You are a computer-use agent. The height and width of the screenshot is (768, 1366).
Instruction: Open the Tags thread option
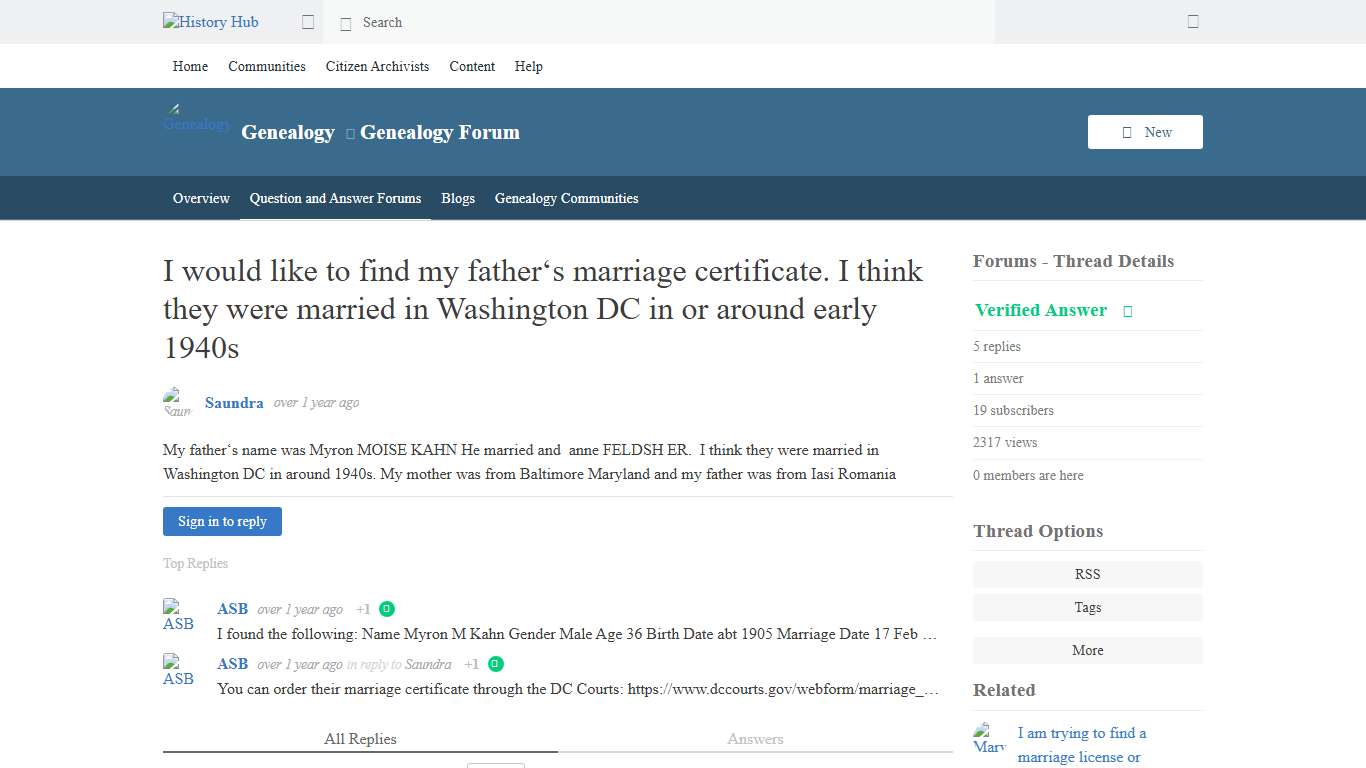tap(1087, 607)
